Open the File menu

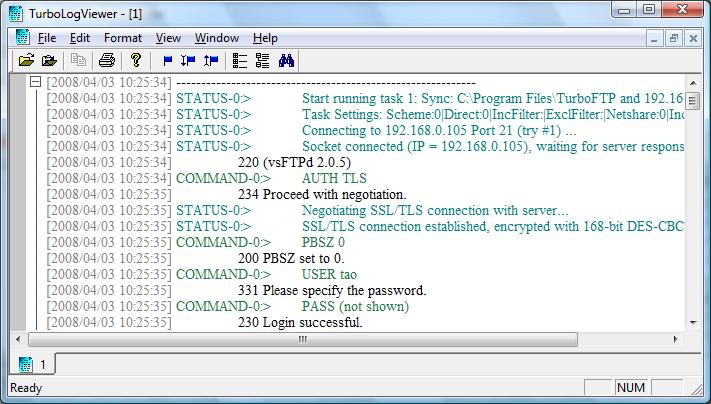pyautogui.click(x=47, y=38)
